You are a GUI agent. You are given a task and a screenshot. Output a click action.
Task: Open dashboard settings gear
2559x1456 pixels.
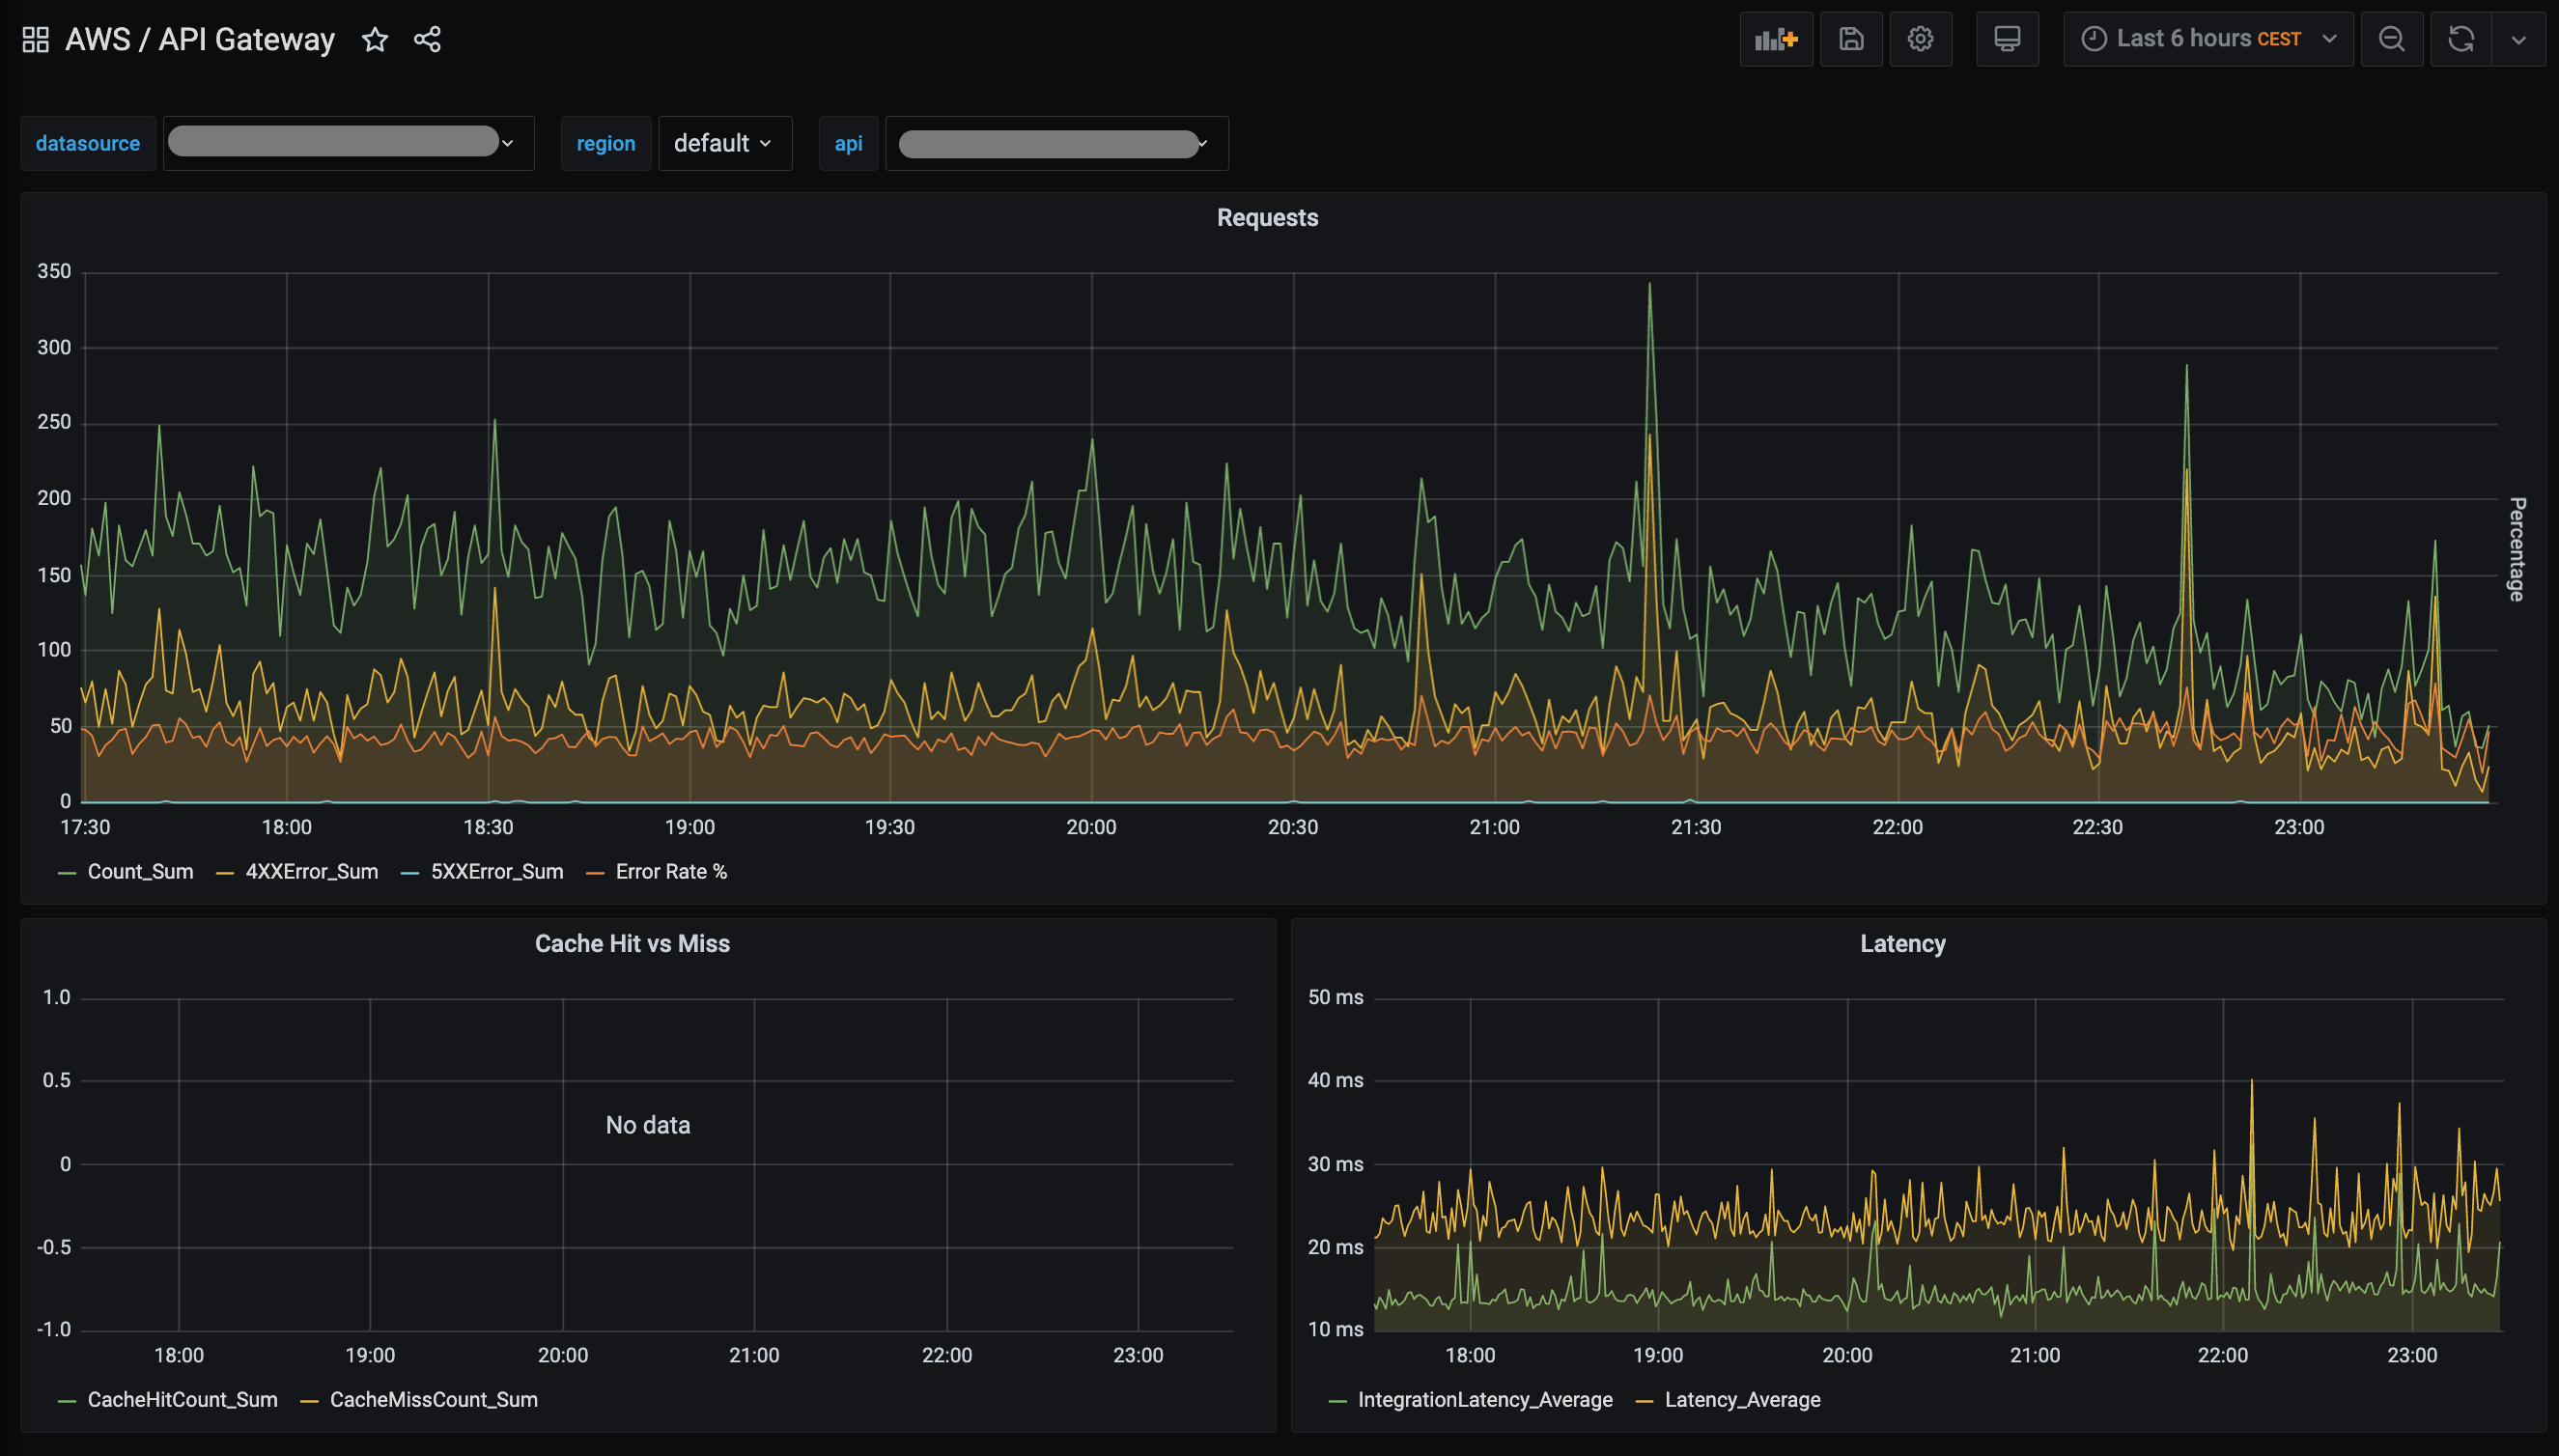coord(1919,39)
